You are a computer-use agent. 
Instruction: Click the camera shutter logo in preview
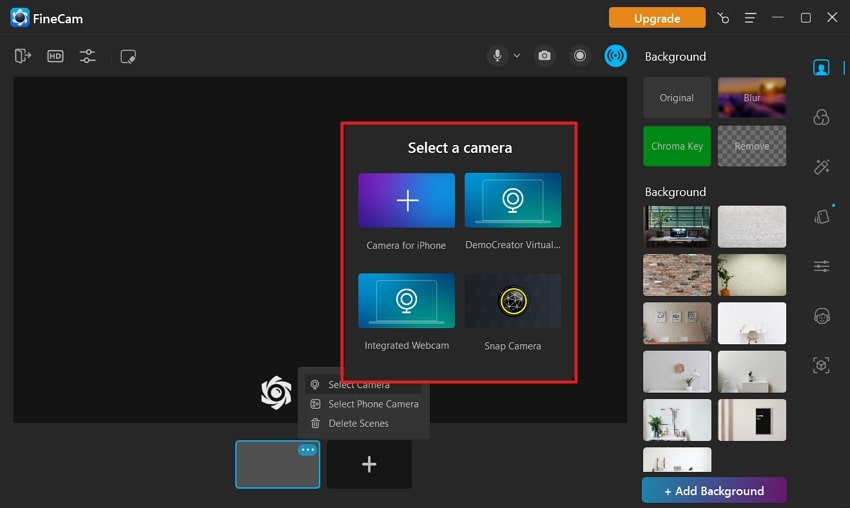tap(276, 393)
